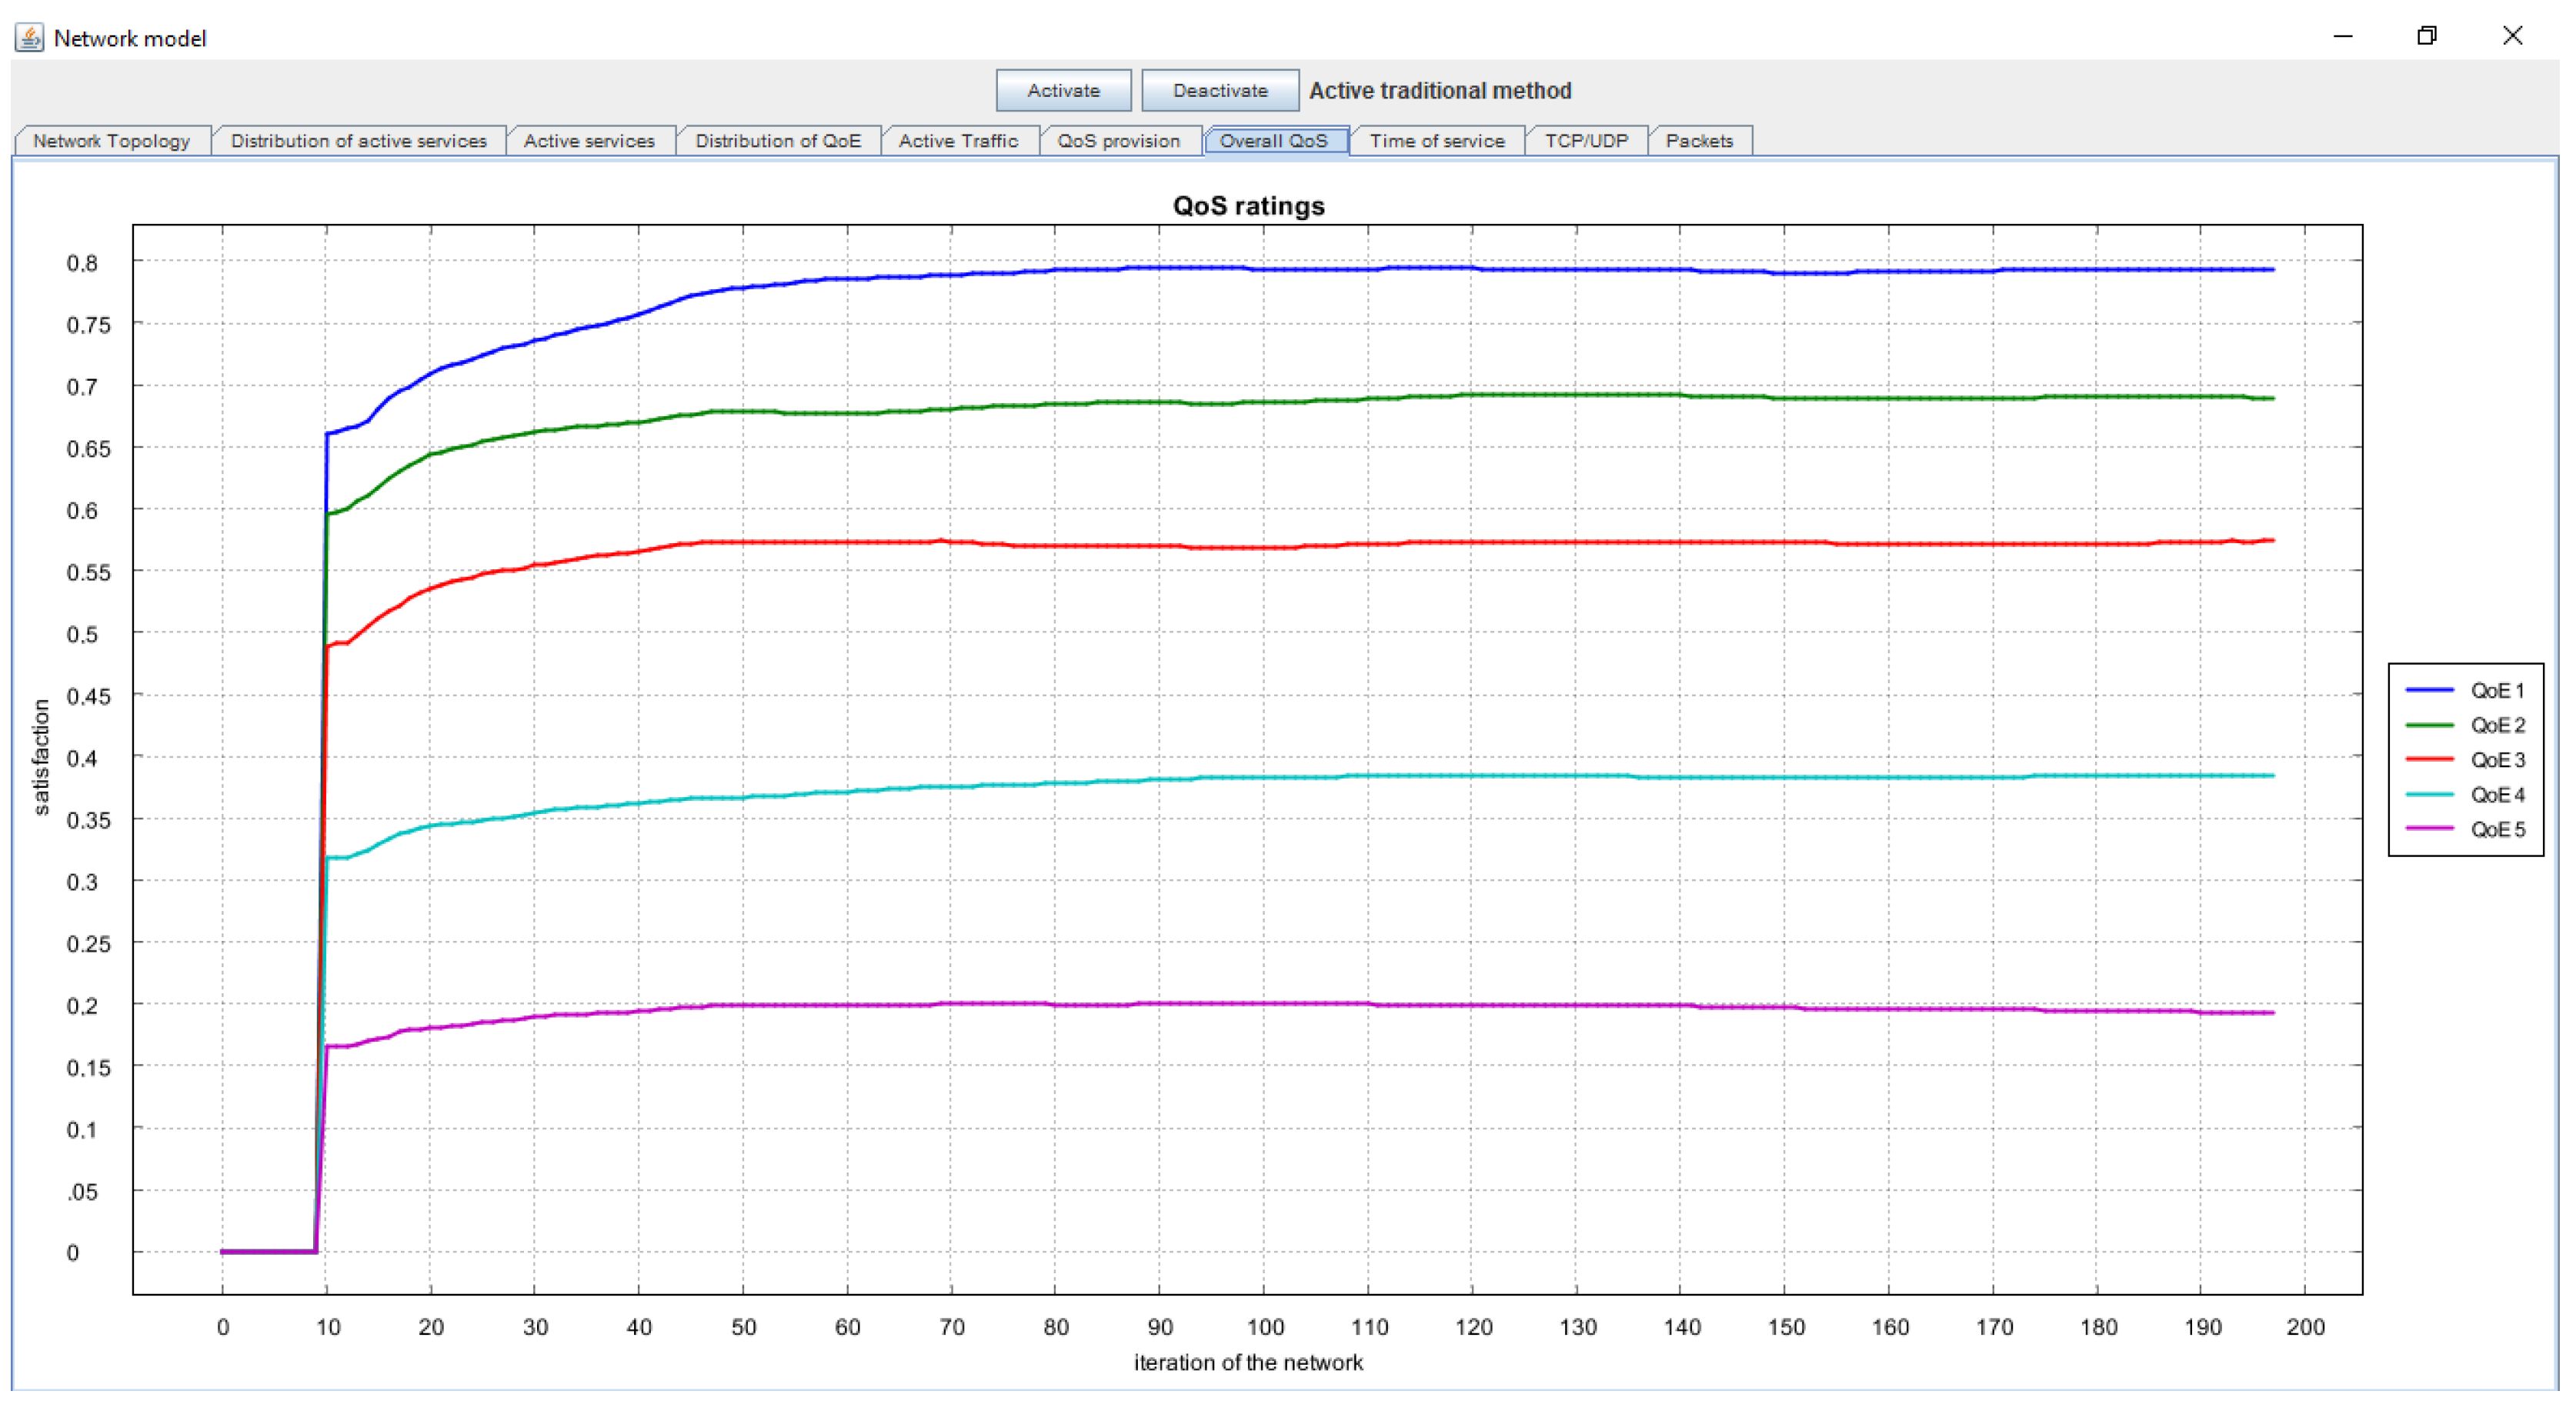
Task: Open the Distribution of QoE tab
Action: (777, 141)
